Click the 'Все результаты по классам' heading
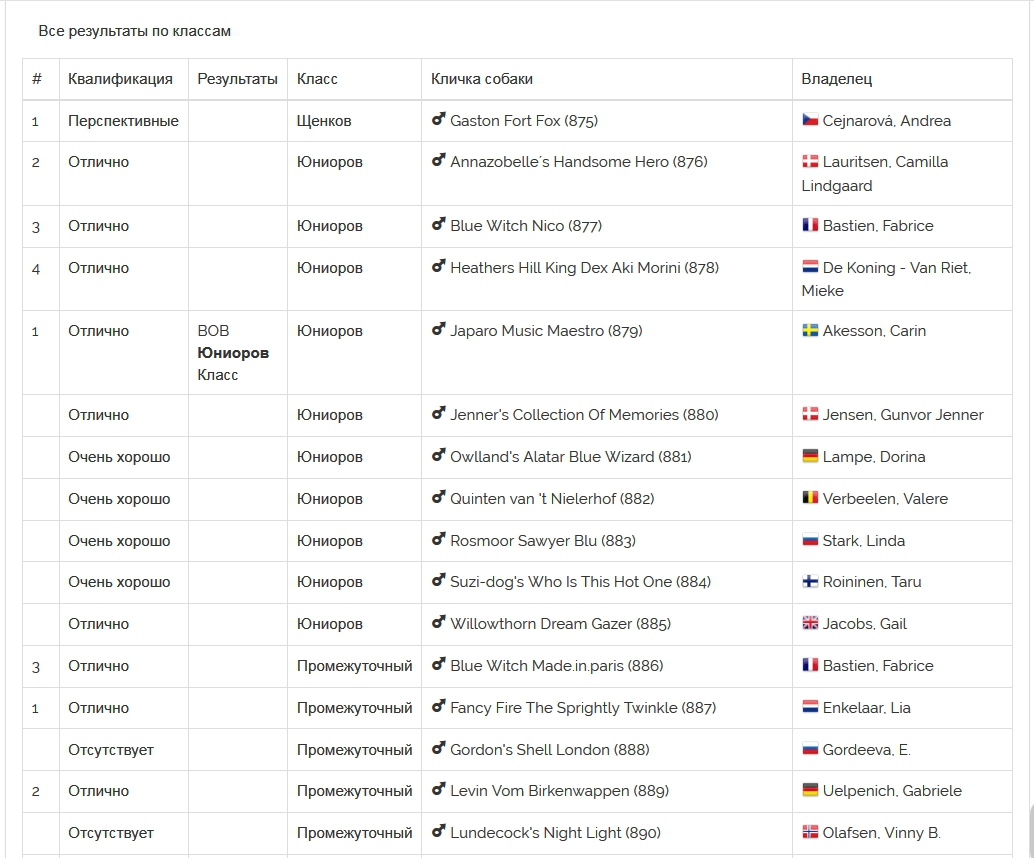1034x858 pixels. click(135, 31)
